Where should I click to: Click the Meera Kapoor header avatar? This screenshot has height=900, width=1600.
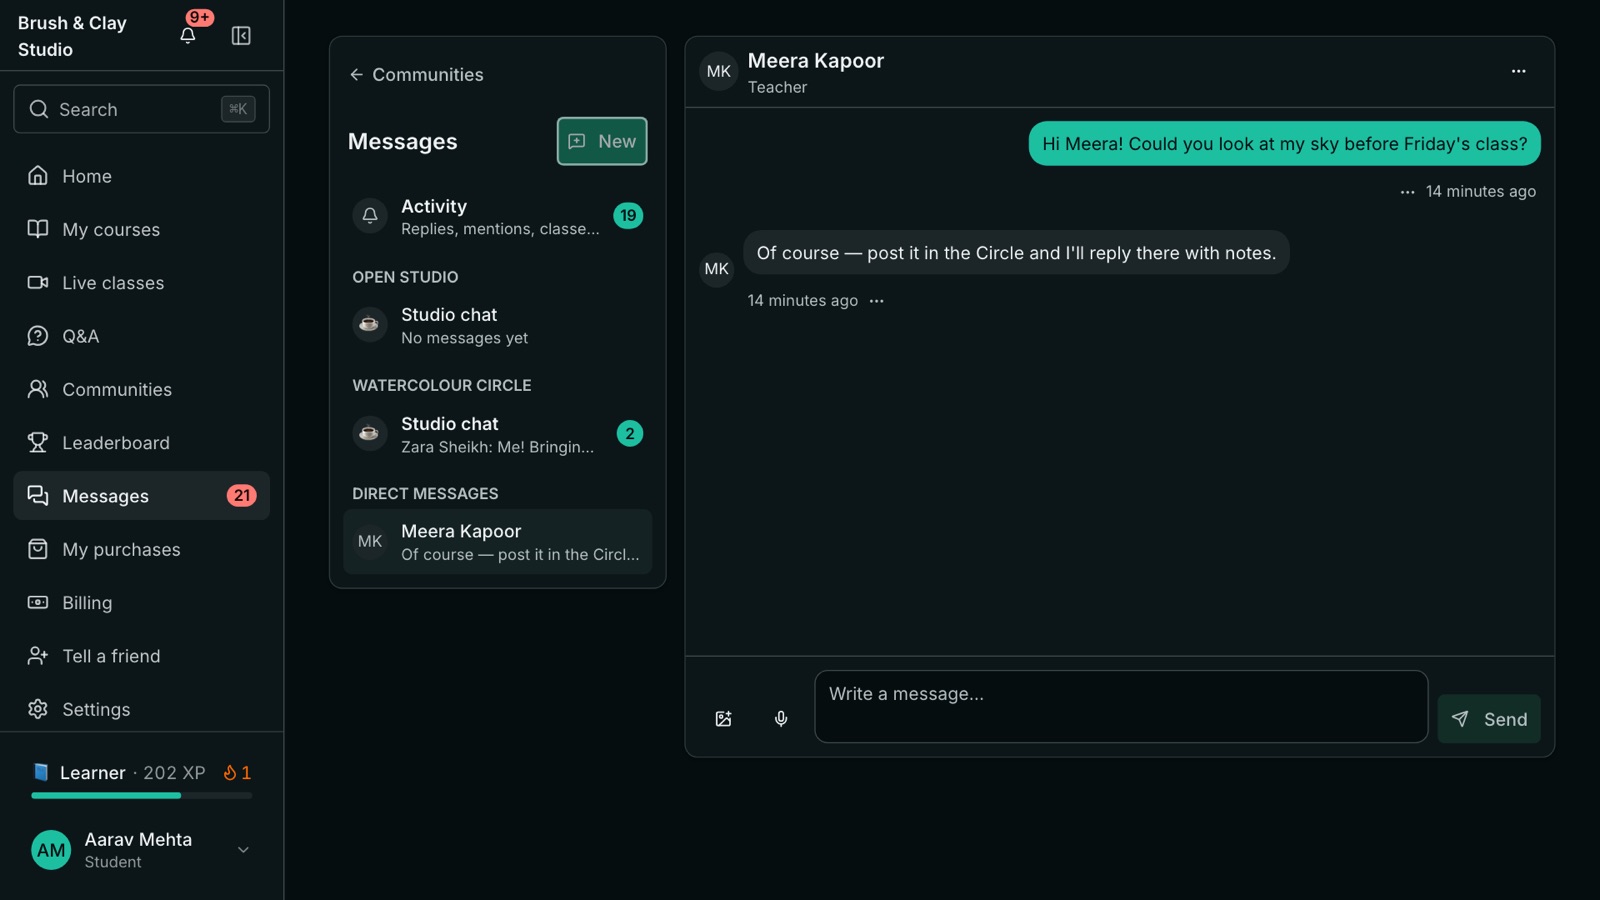719,71
